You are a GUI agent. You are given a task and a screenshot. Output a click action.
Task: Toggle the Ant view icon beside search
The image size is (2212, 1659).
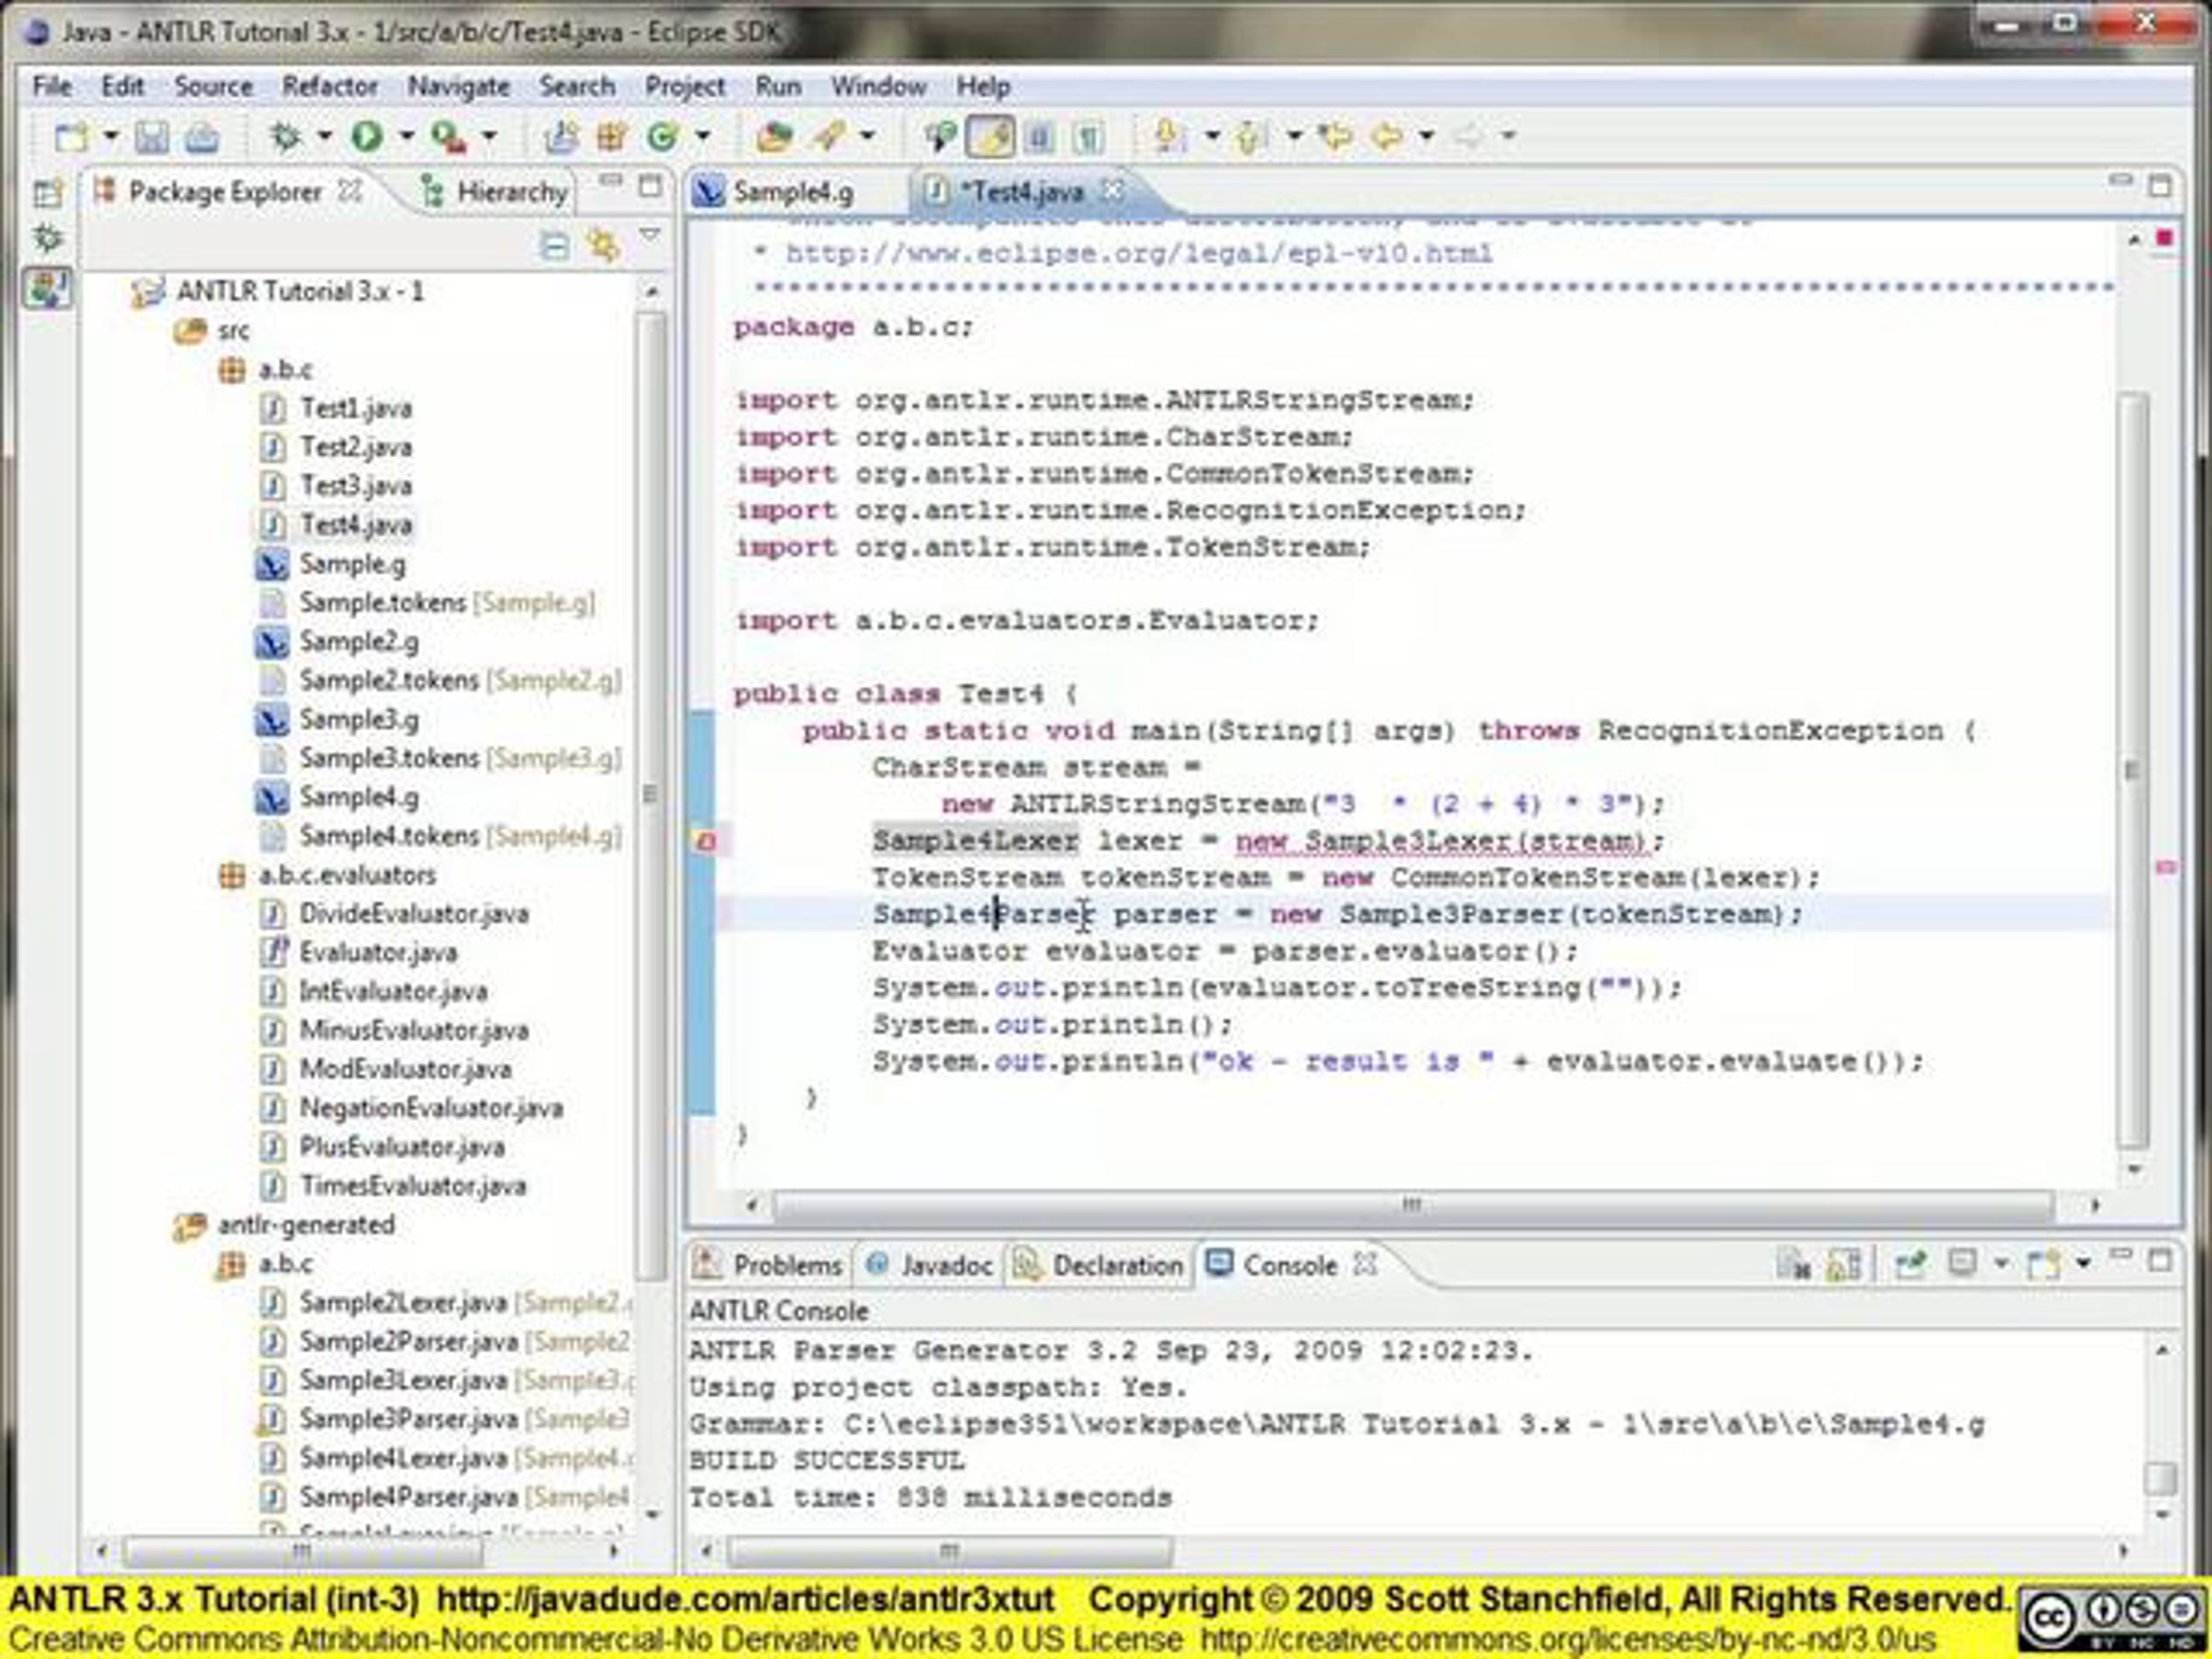(939, 137)
